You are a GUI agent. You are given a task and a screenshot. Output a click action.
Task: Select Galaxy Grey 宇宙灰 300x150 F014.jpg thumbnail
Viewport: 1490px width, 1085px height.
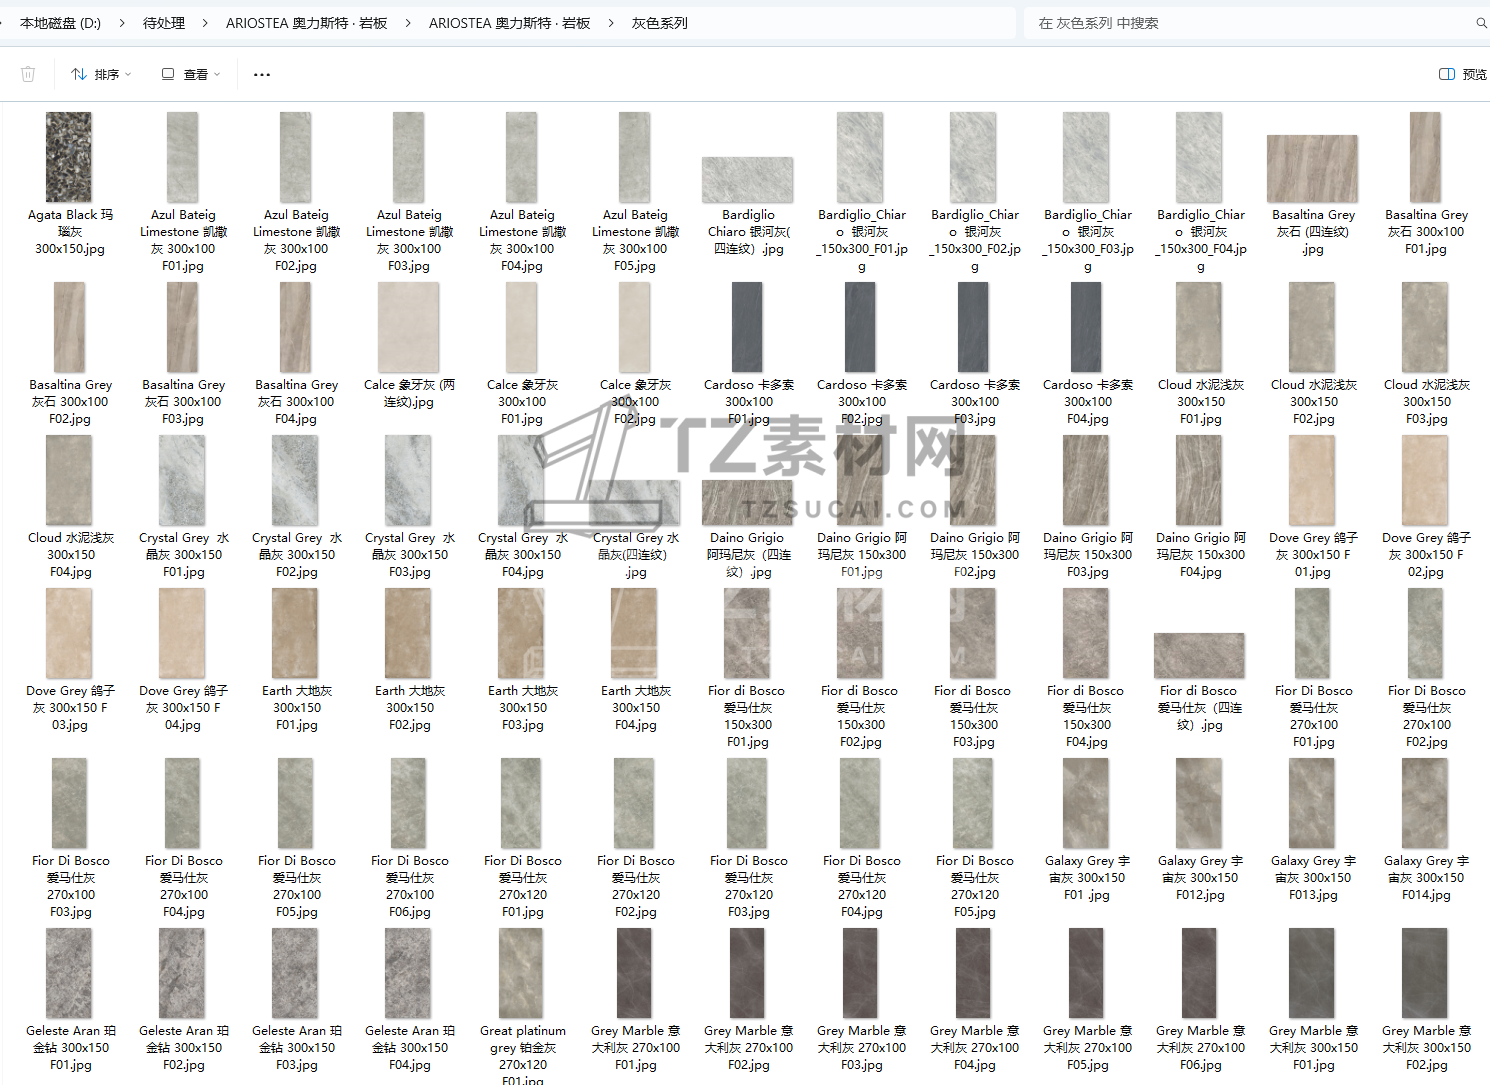(x=1425, y=803)
